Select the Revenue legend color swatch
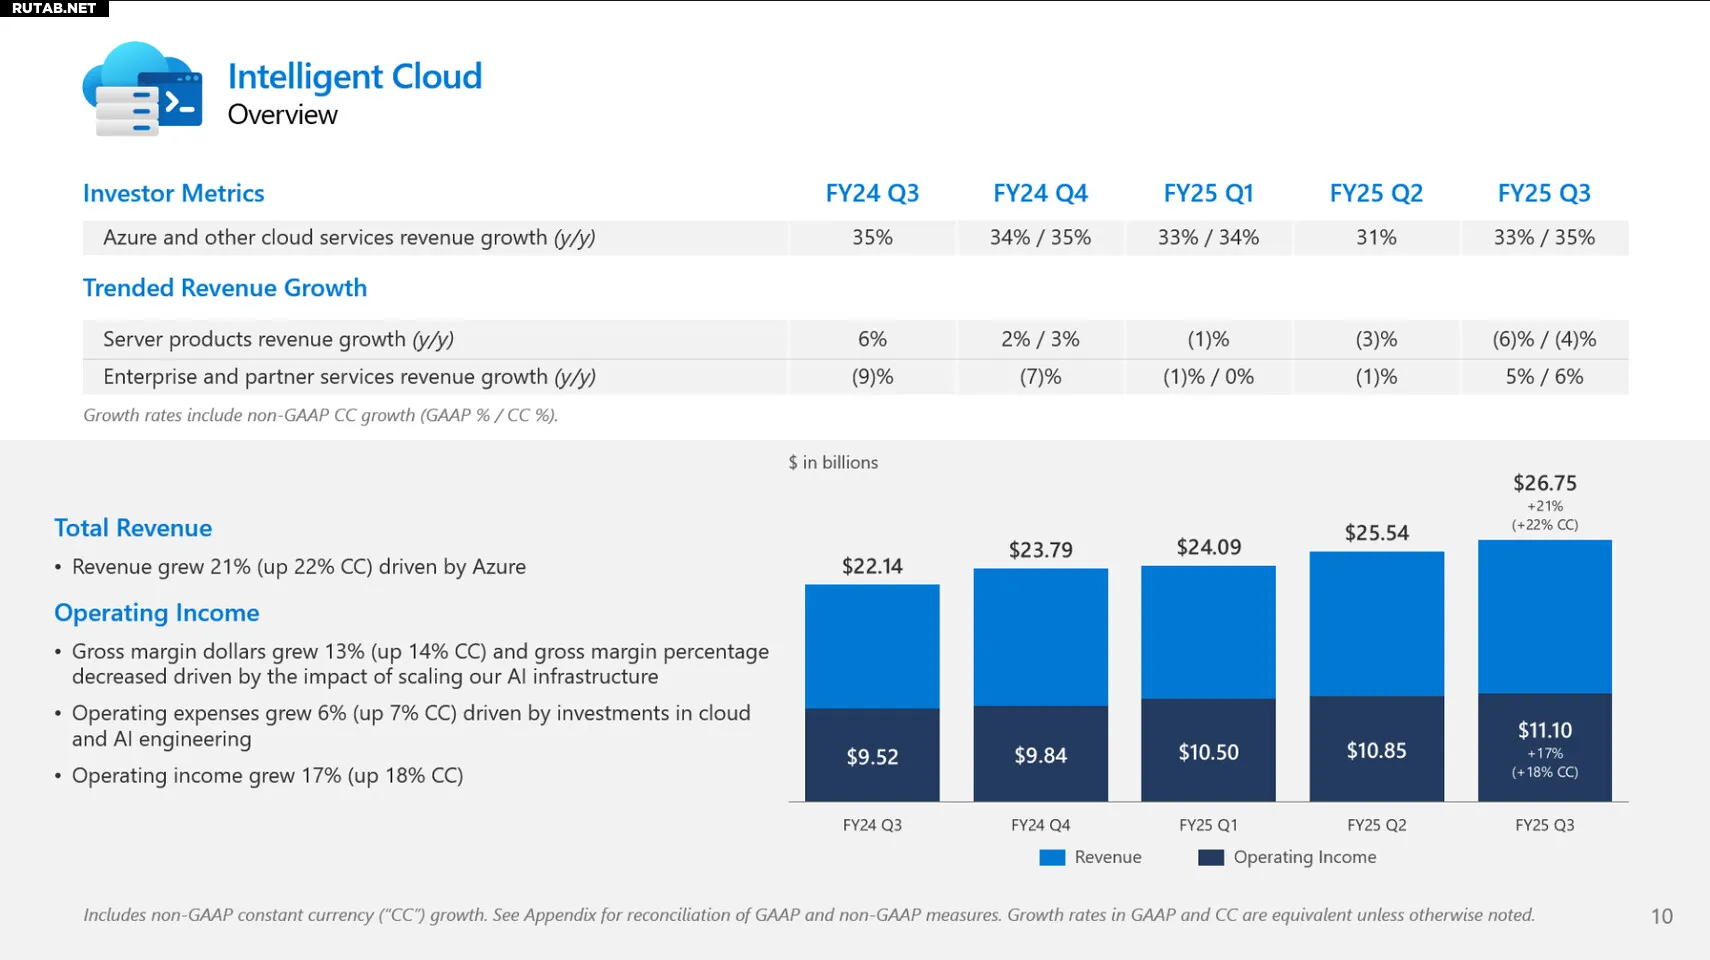Image resolution: width=1710 pixels, height=960 pixels. 1052,857
